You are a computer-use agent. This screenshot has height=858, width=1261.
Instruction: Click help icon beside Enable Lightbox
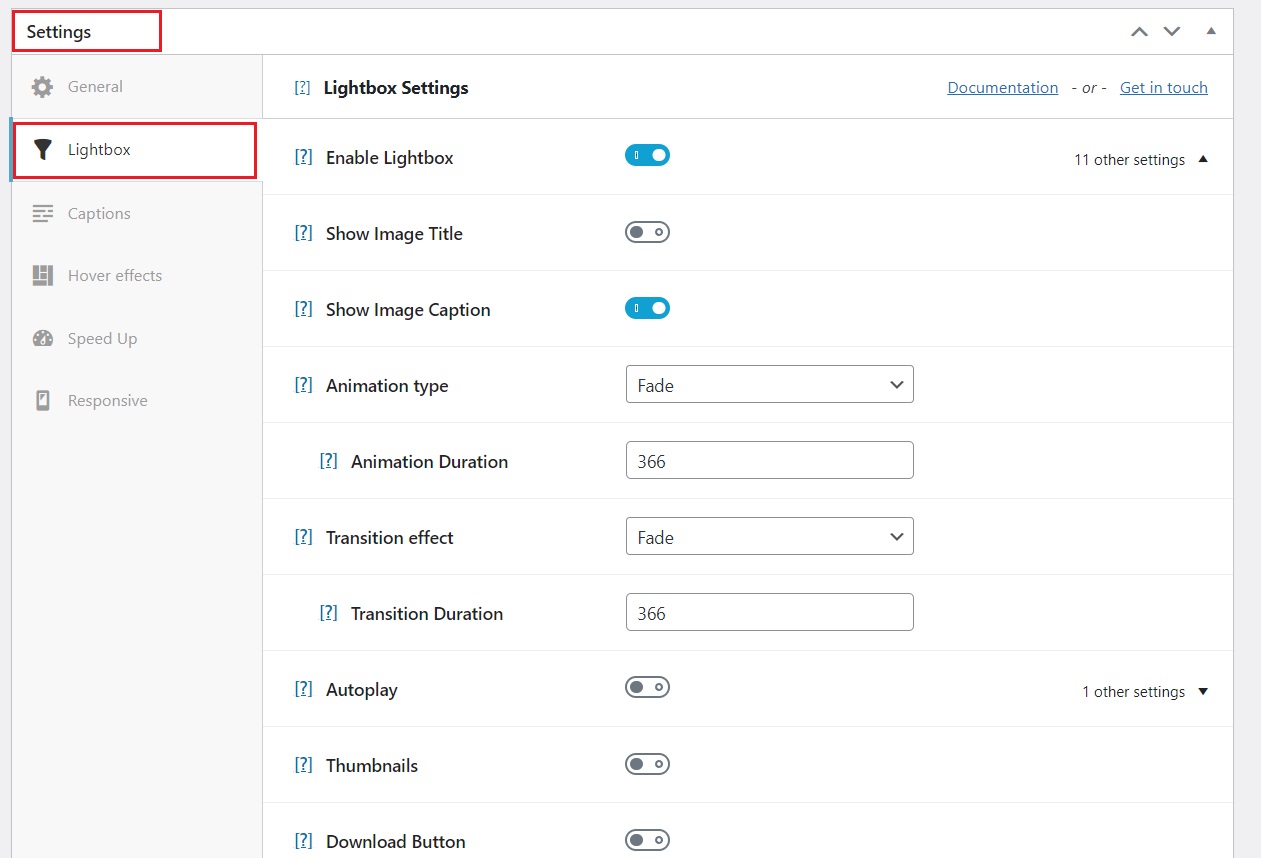point(303,157)
